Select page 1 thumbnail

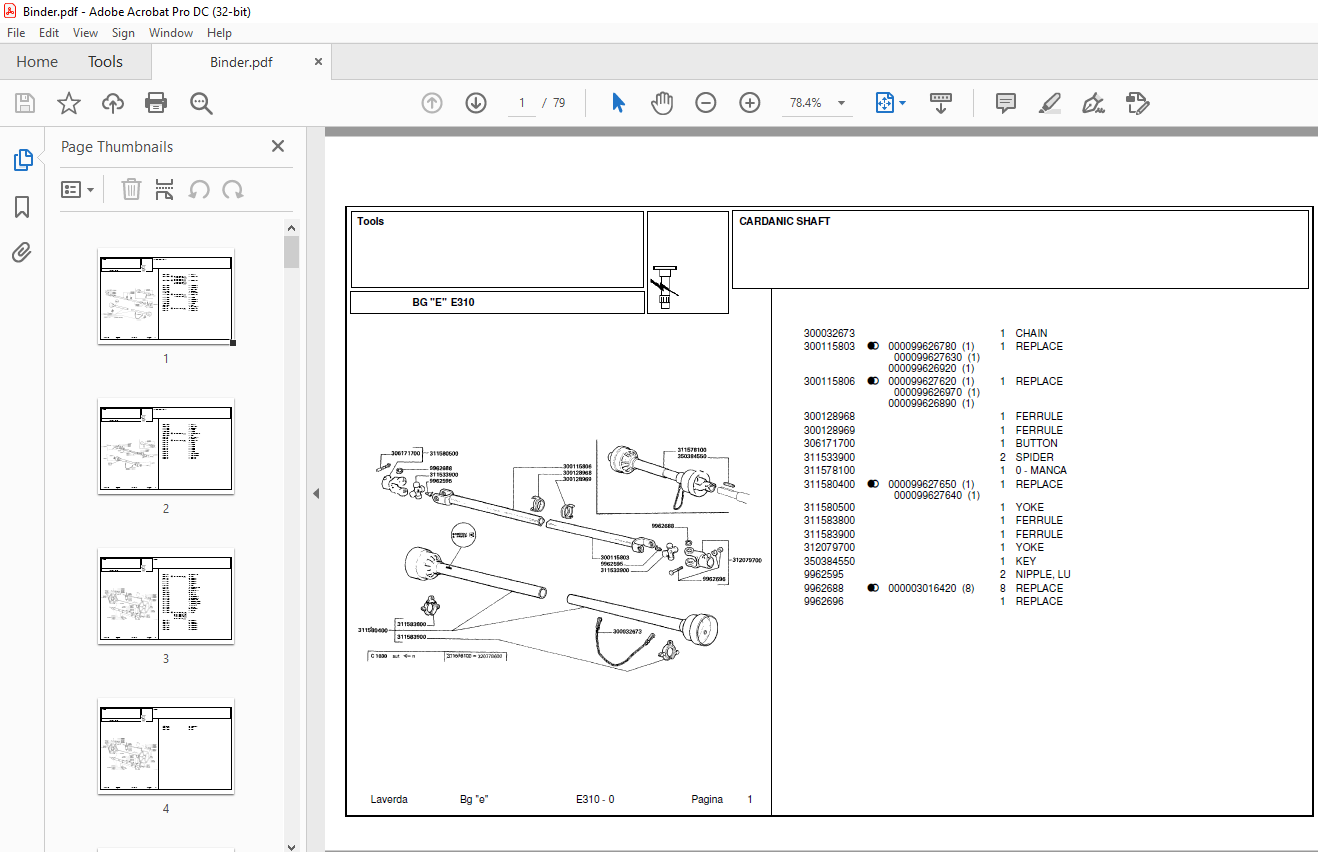[166, 297]
